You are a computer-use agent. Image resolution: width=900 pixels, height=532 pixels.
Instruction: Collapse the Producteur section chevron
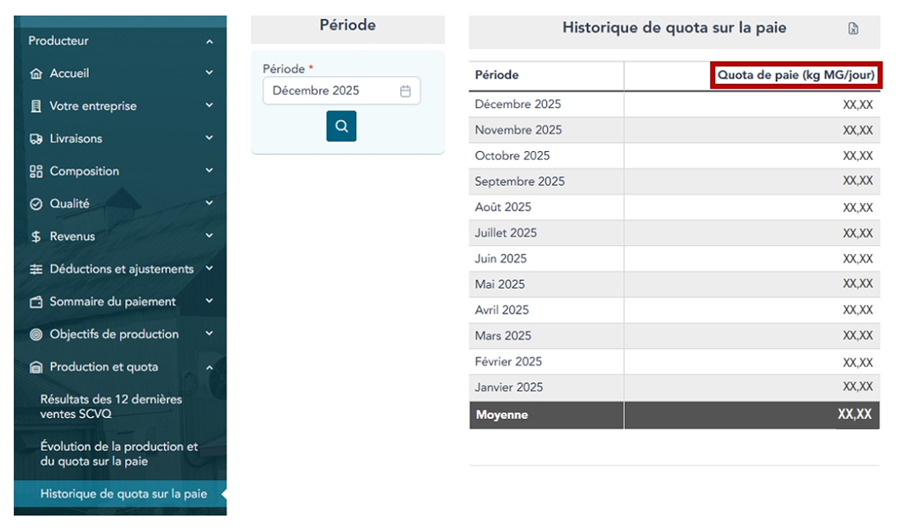(209, 41)
